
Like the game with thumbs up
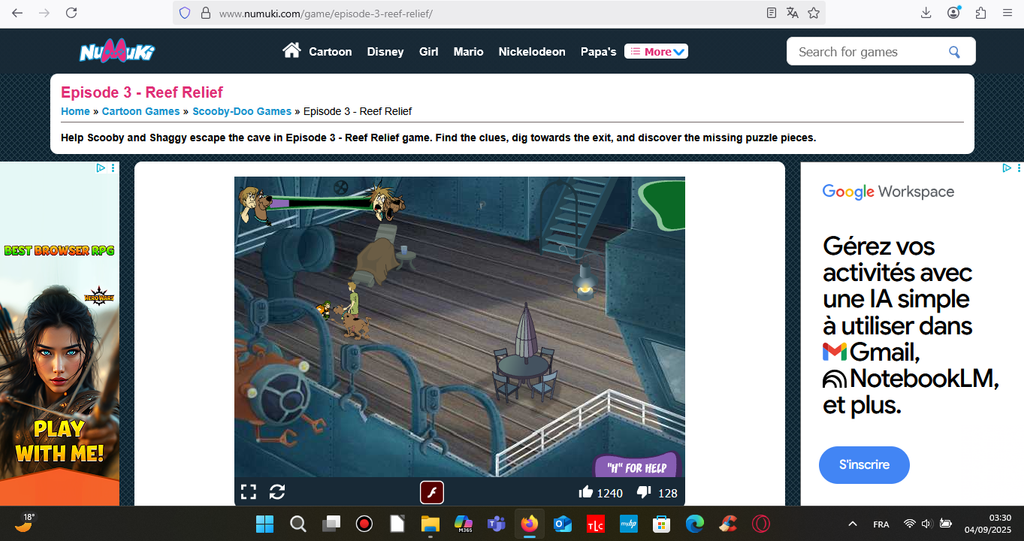(586, 492)
